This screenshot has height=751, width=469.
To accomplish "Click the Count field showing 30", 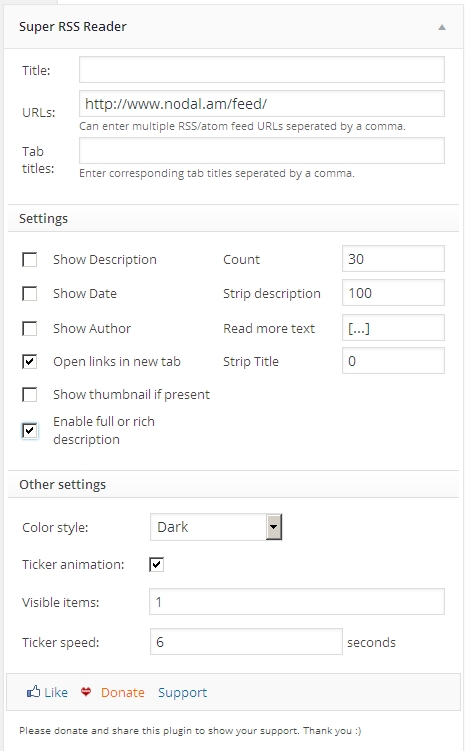I will tap(393, 259).
